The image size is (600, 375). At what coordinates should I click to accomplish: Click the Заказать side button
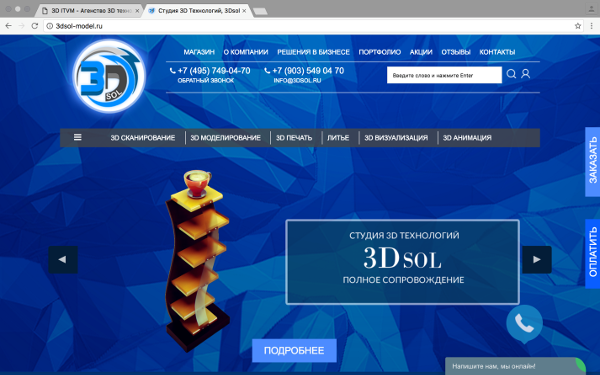(x=593, y=162)
